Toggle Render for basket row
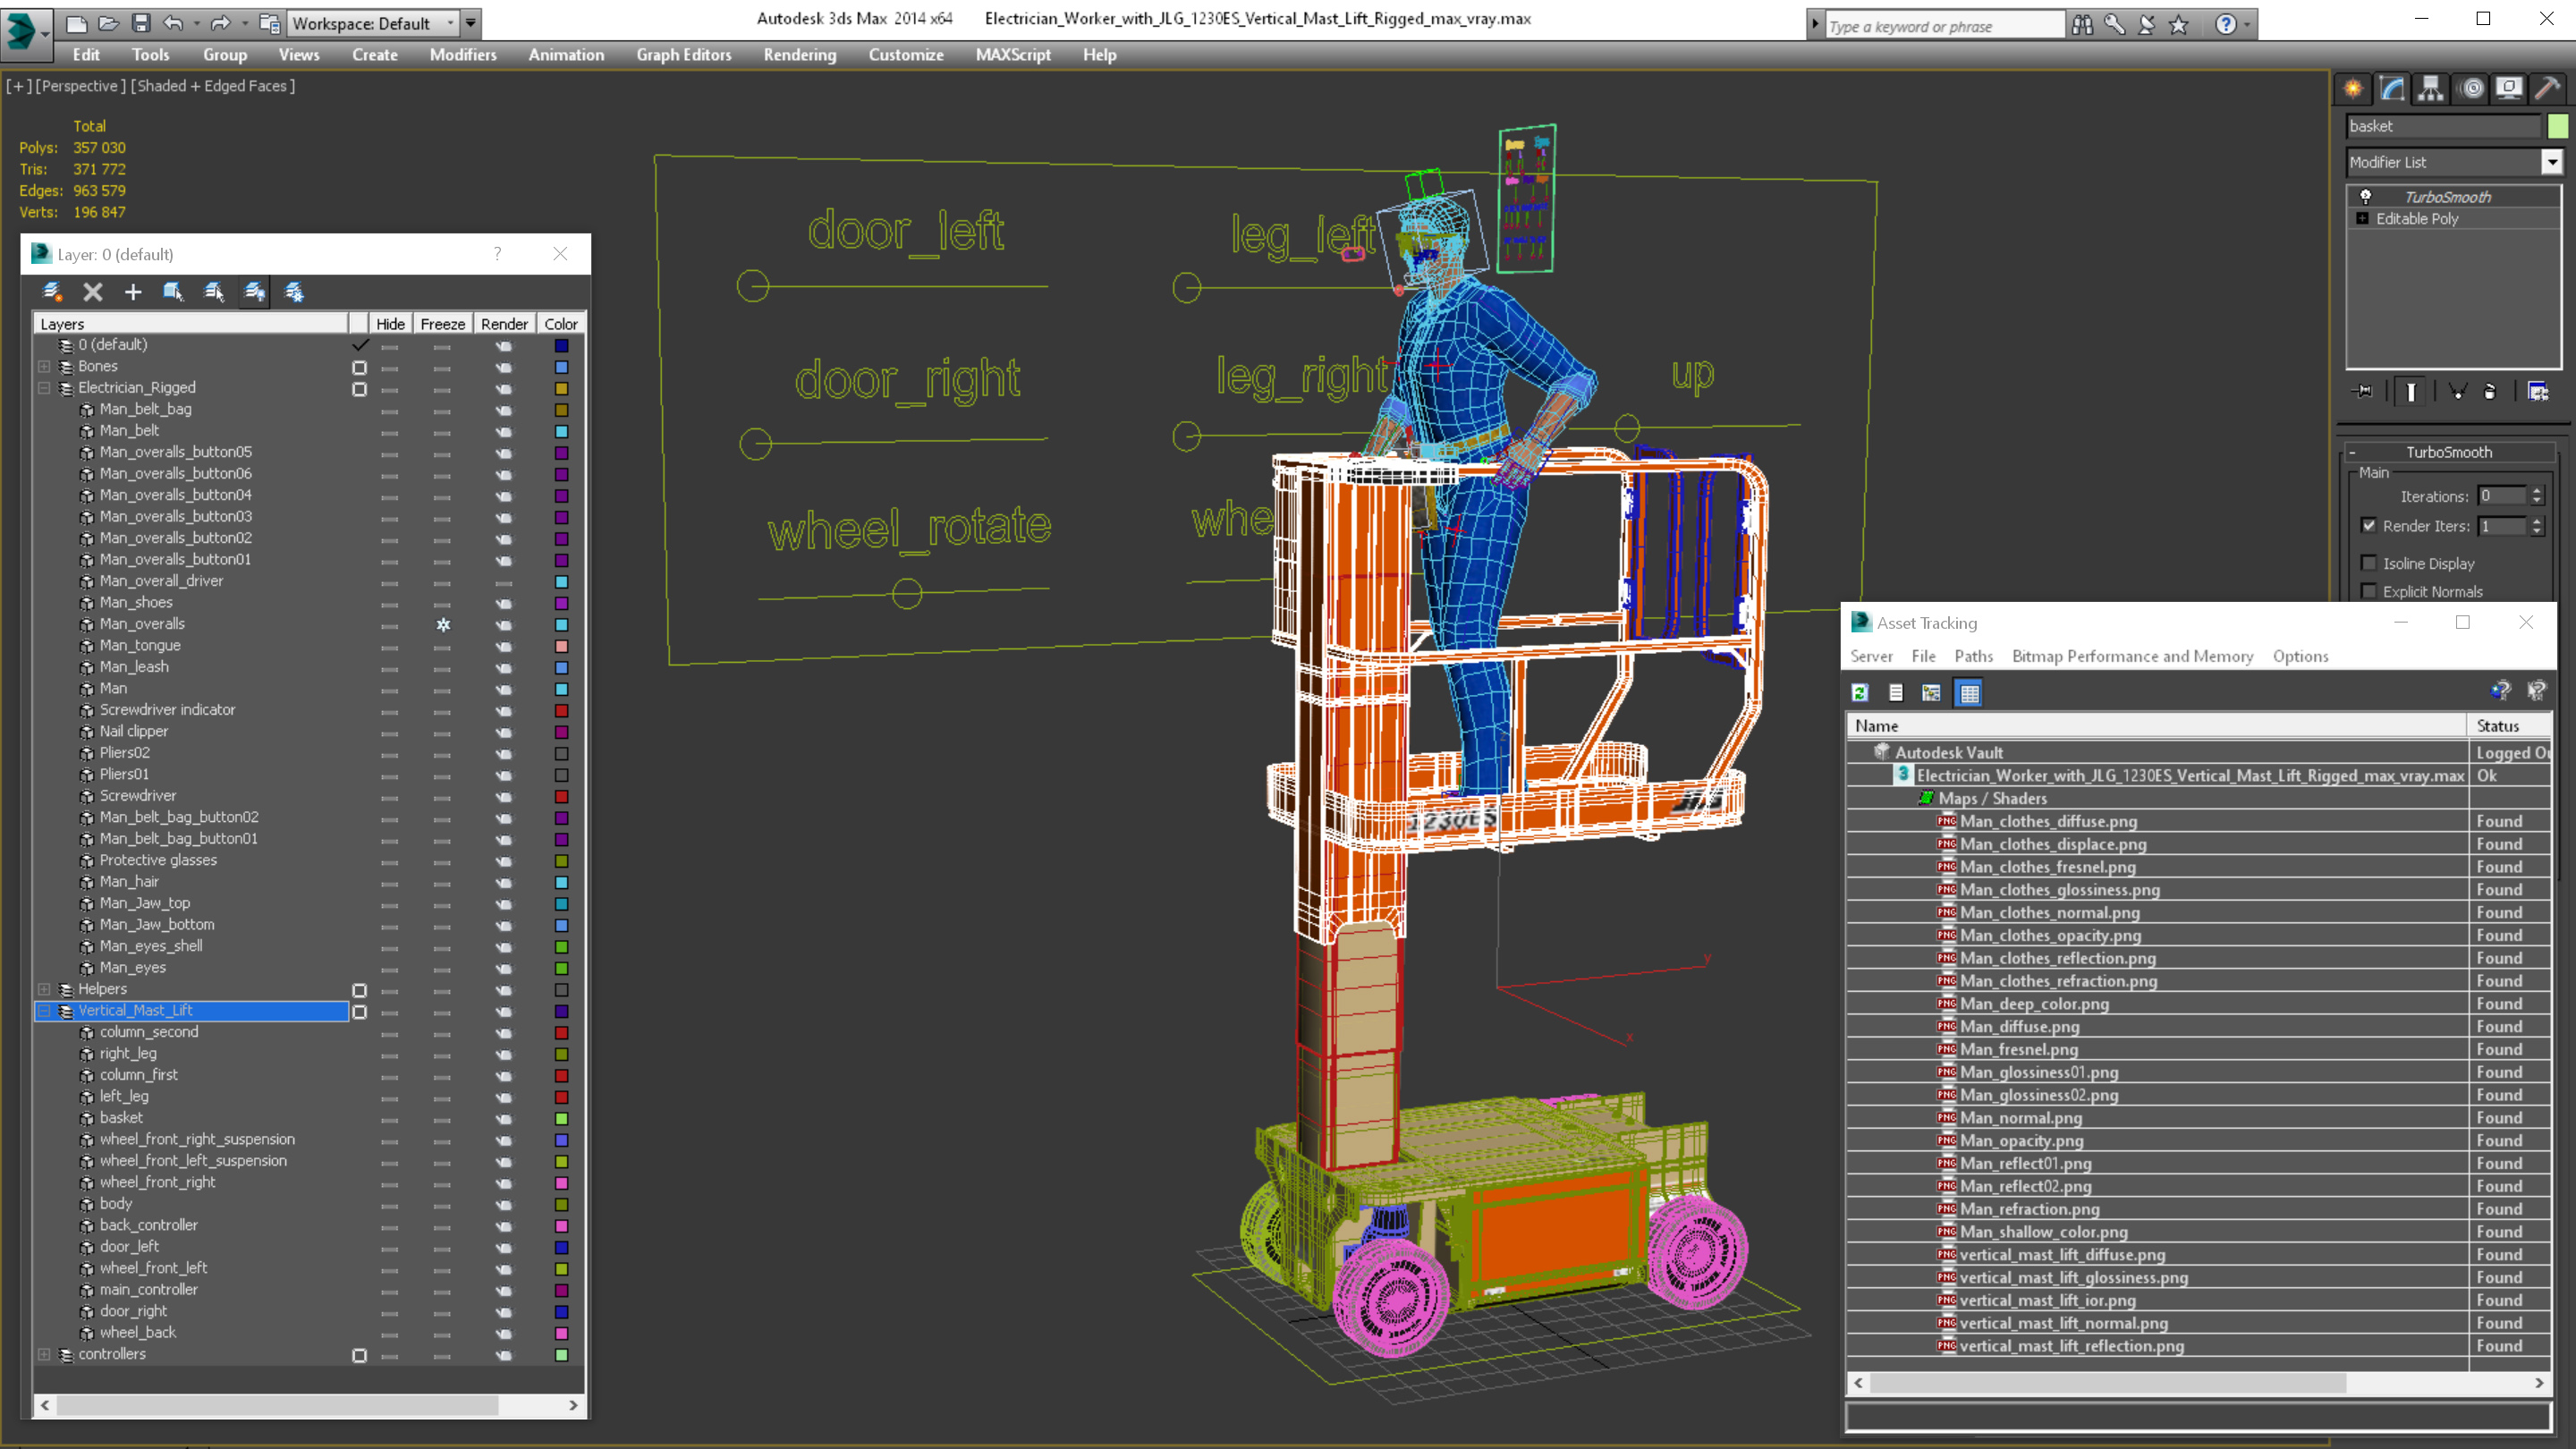Image resolution: width=2576 pixels, height=1449 pixels. (x=504, y=1118)
